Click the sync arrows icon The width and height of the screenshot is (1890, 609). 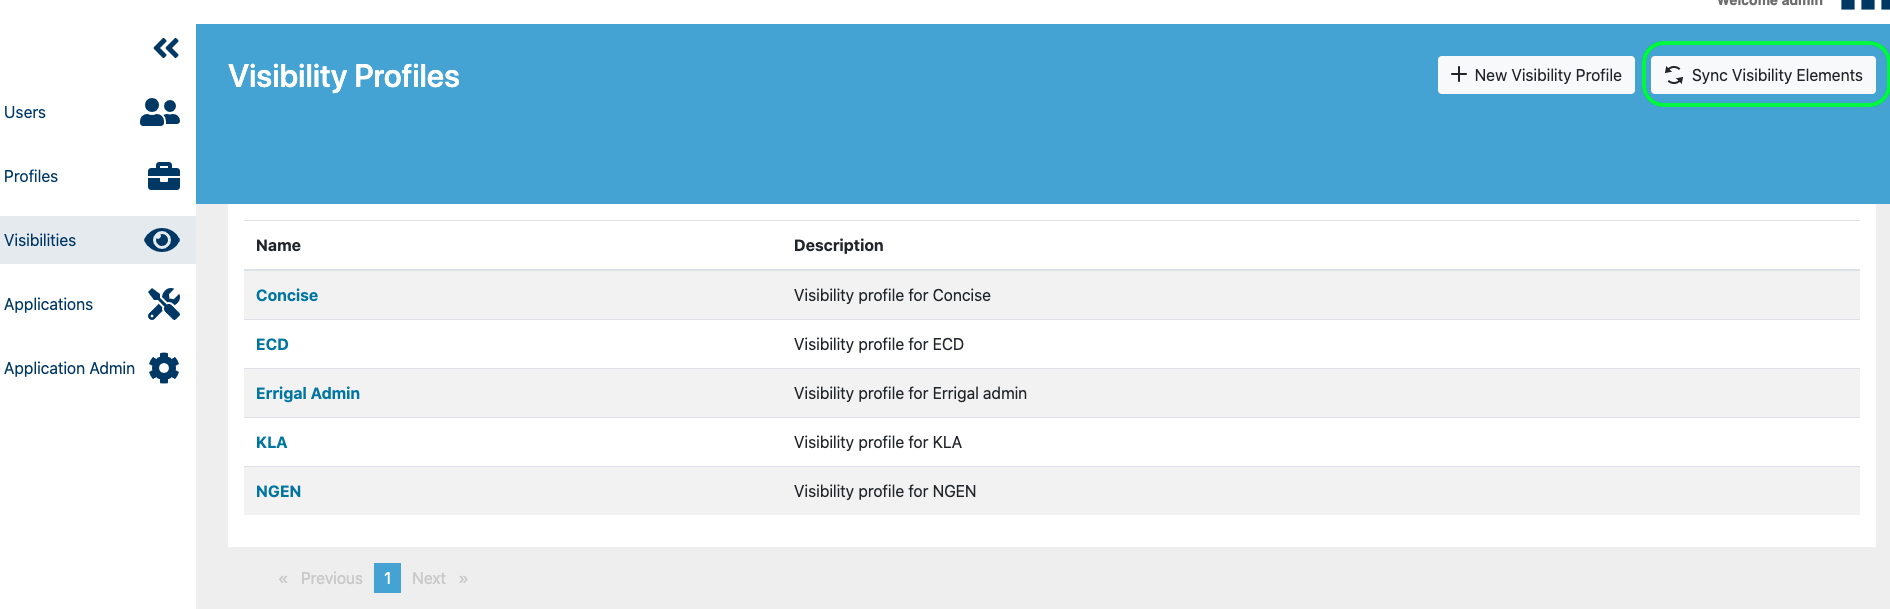pyautogui.click(x=1674, y=75)
